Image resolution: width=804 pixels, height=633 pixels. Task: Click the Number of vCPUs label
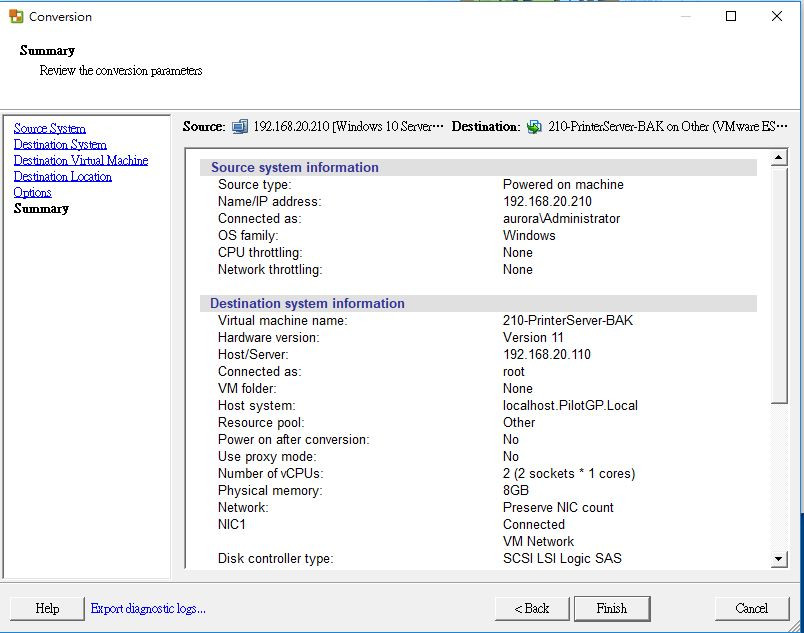click(270, 473)
